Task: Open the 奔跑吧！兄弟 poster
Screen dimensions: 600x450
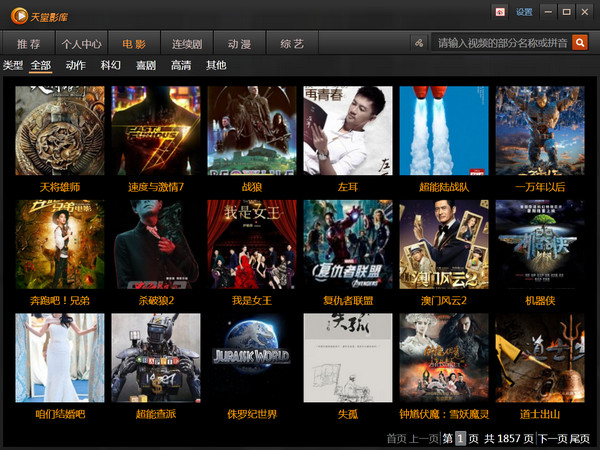Action: pos(60,244)
